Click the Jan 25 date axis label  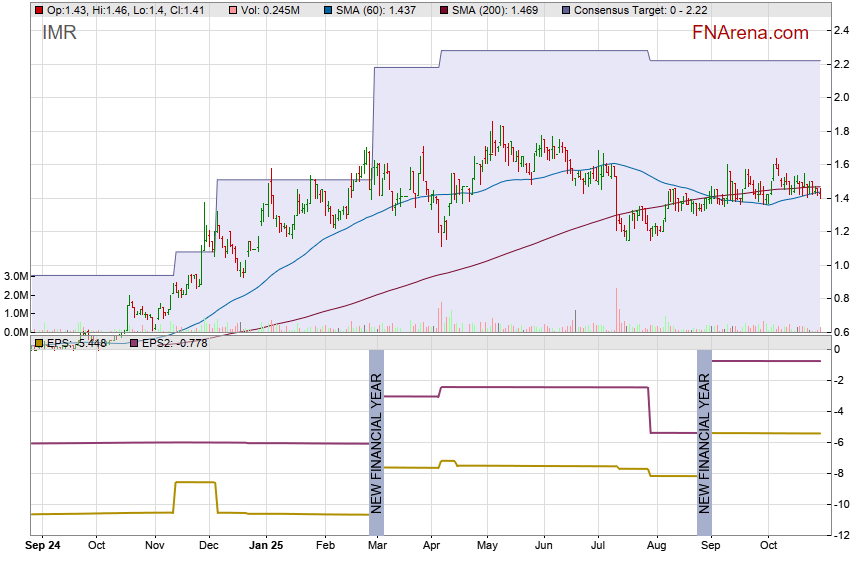click(x=266, y=546)
